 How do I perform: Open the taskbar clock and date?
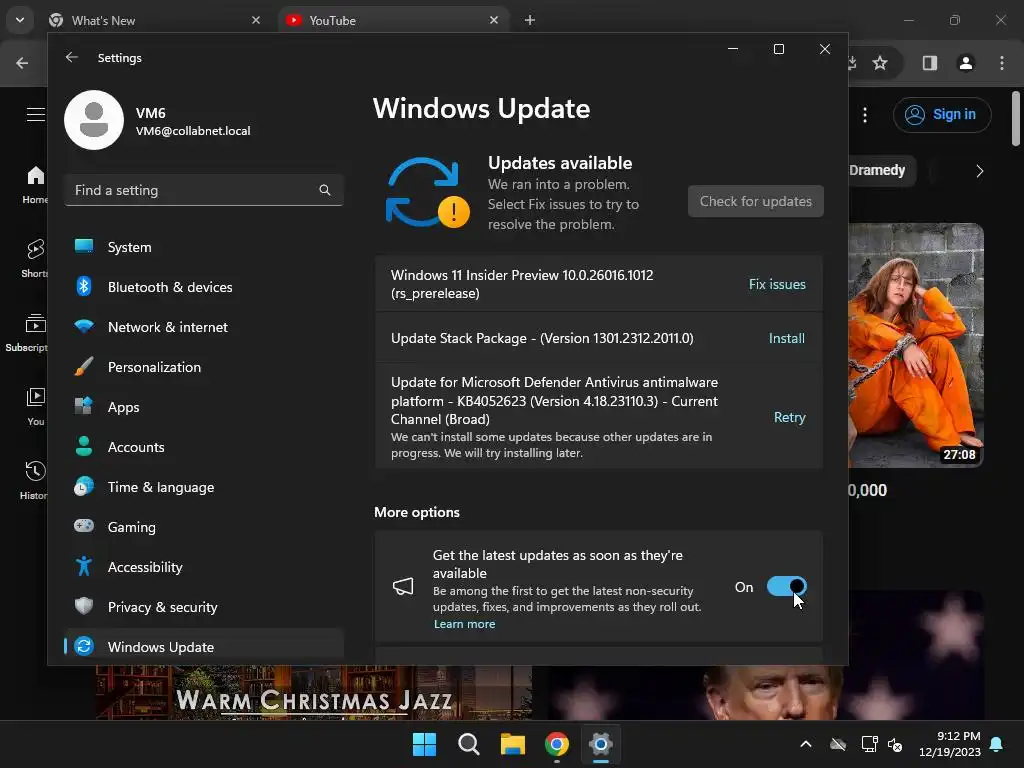[950, 744]
